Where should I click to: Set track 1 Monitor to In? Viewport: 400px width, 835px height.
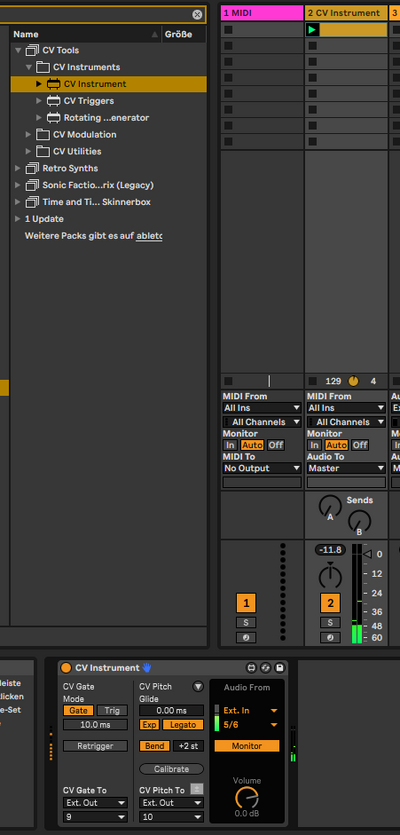pos(230,445)
